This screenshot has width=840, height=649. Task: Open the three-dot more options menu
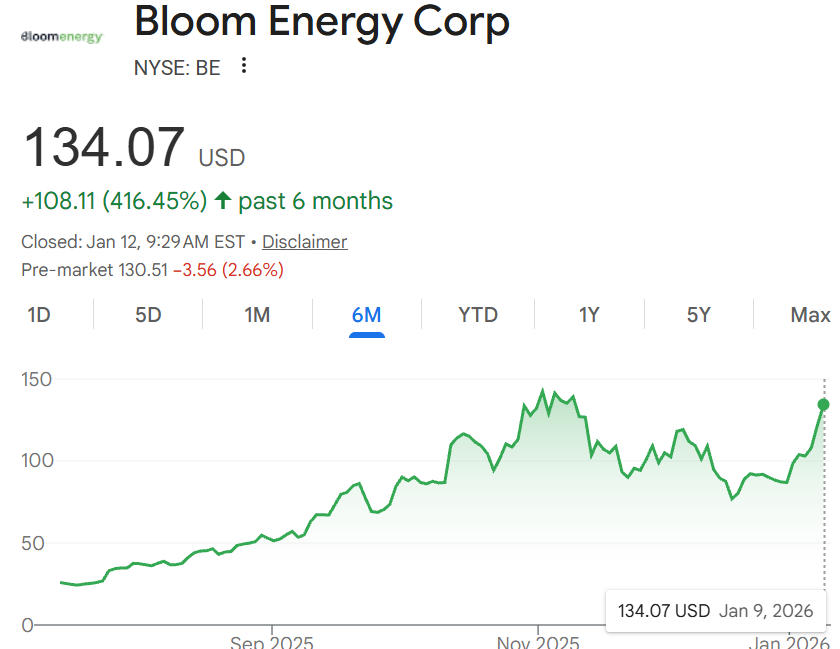click(244, 67)
